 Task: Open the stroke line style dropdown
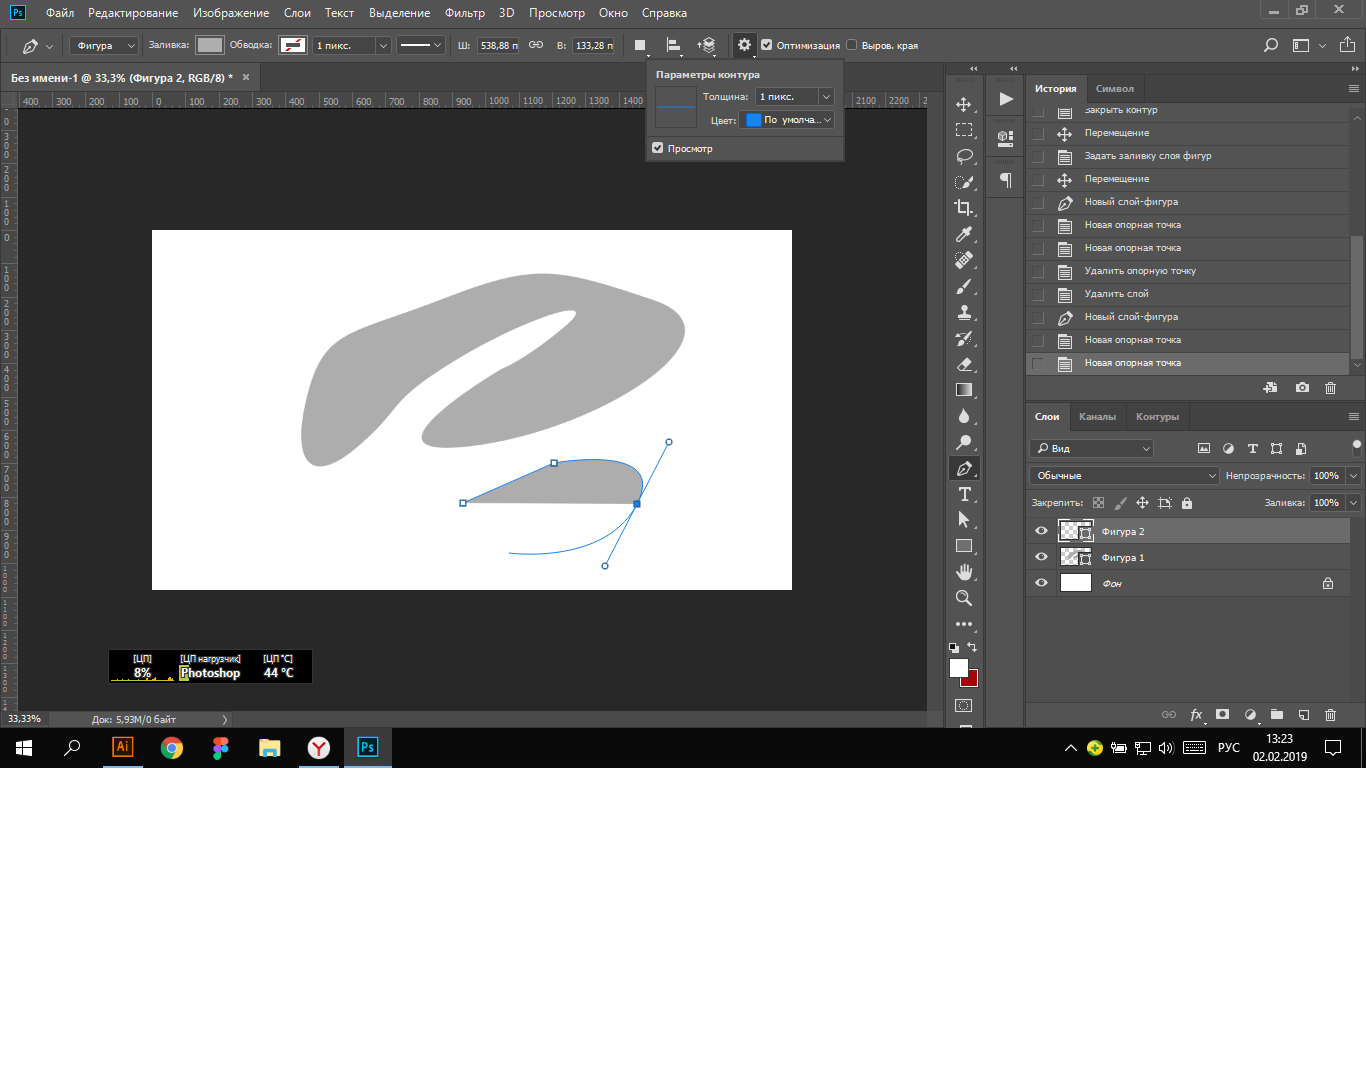420,45
